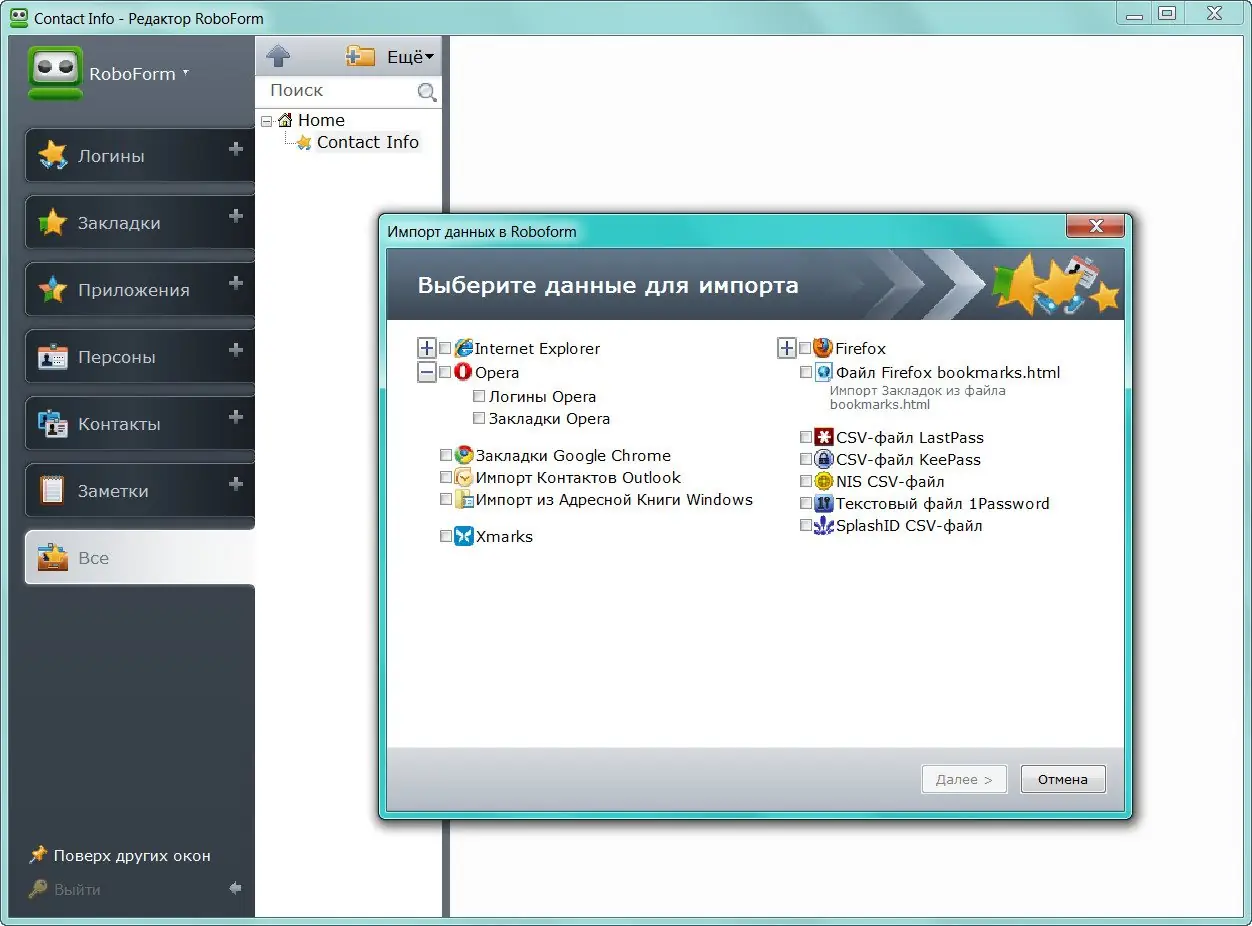This screenshot has width=1252, height=926.
Task: Open the RoboForm main menu dropdown
Action: [139, 73]
